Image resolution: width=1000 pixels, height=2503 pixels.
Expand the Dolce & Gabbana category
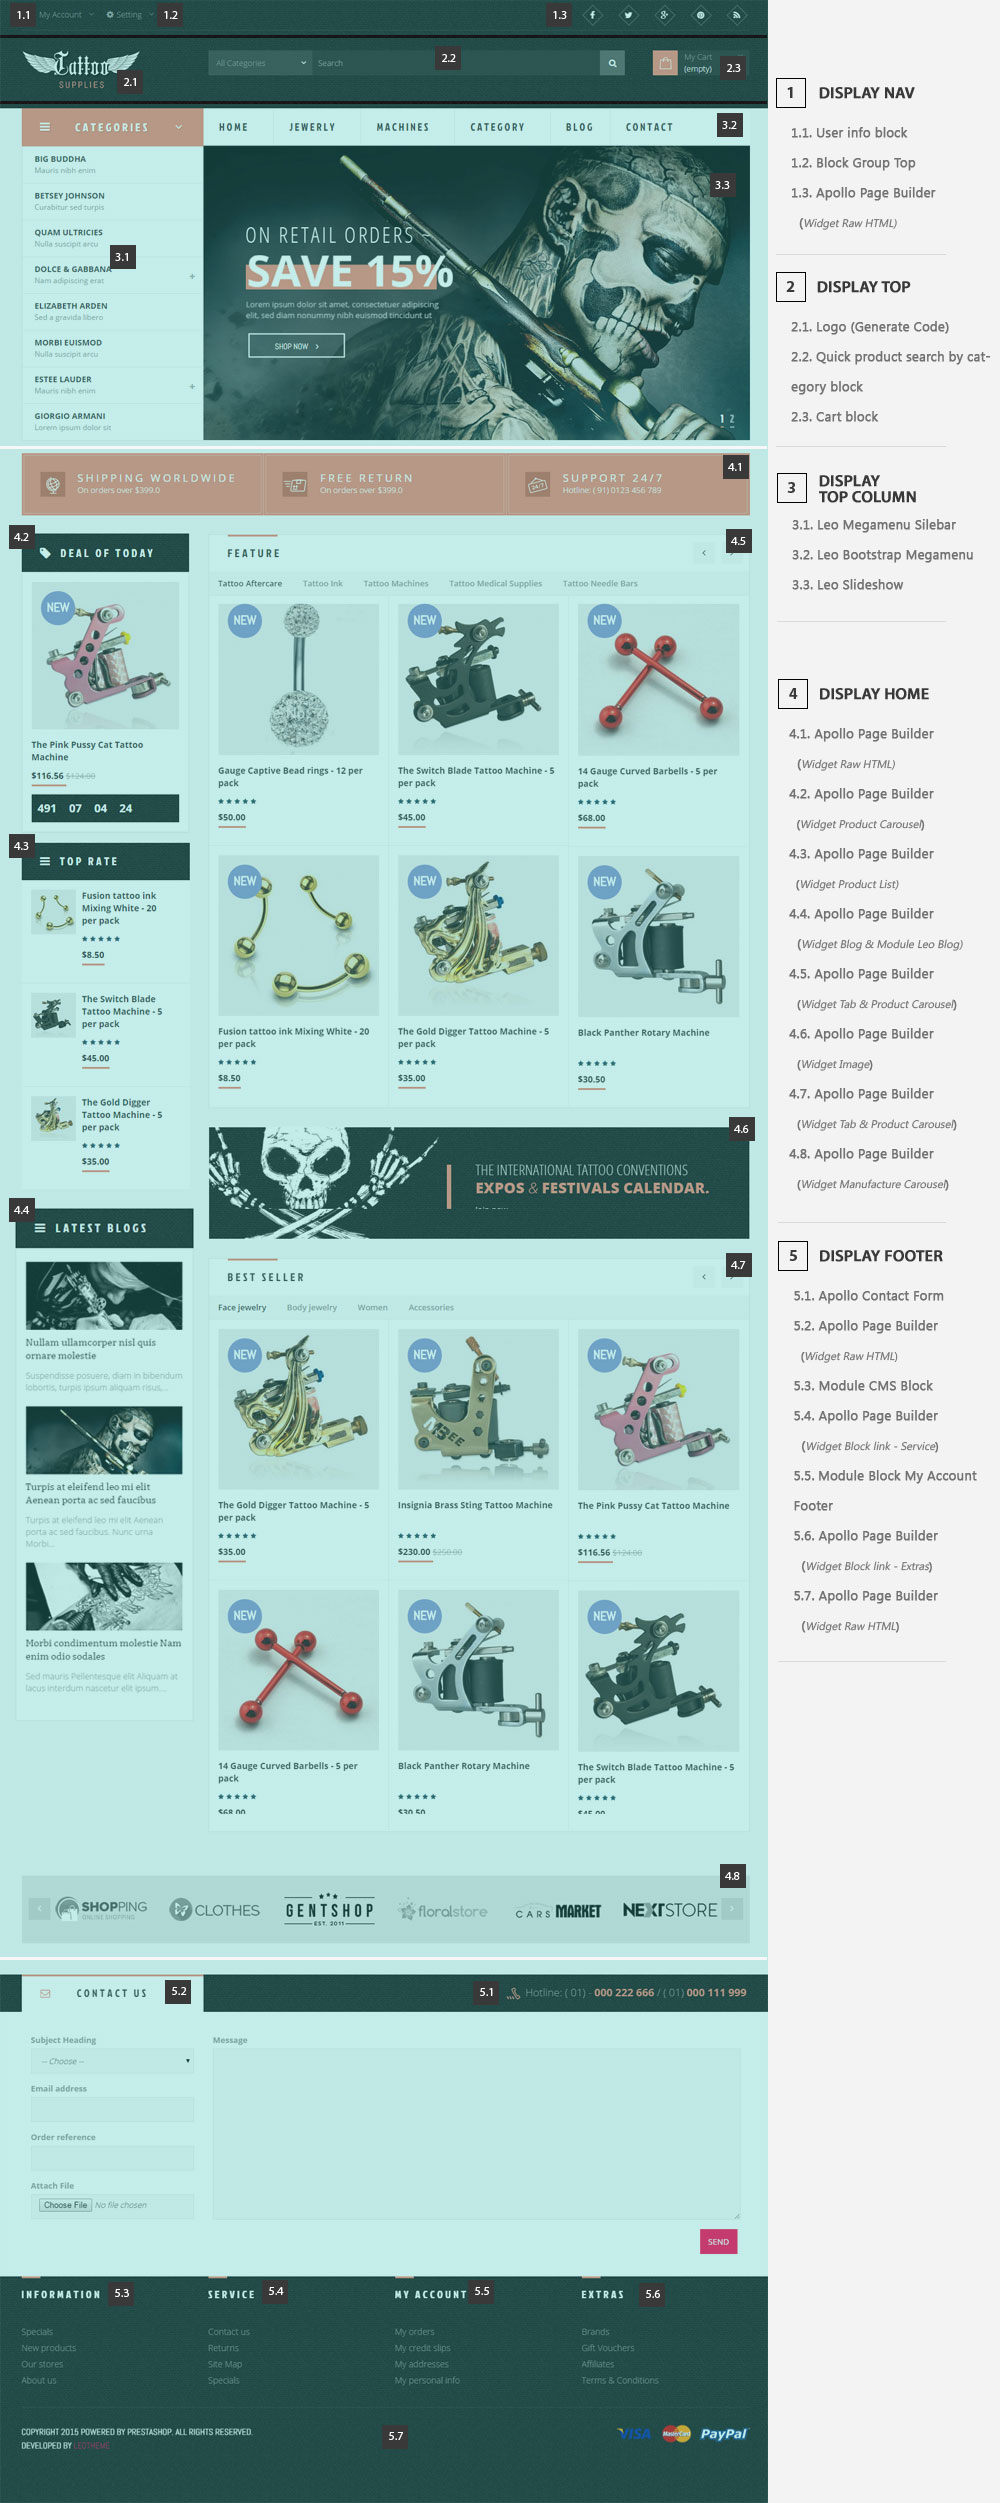point(192,276)
